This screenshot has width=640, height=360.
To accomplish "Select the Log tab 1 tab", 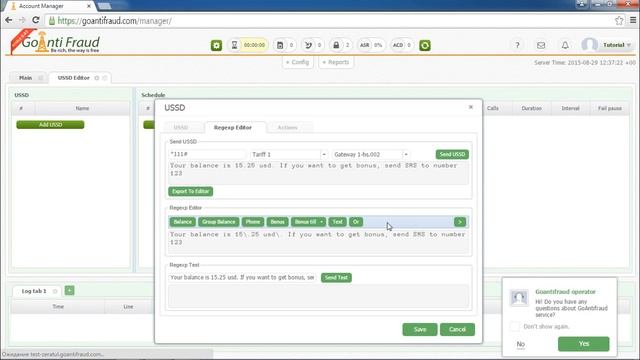I will [x=34, y=291].
